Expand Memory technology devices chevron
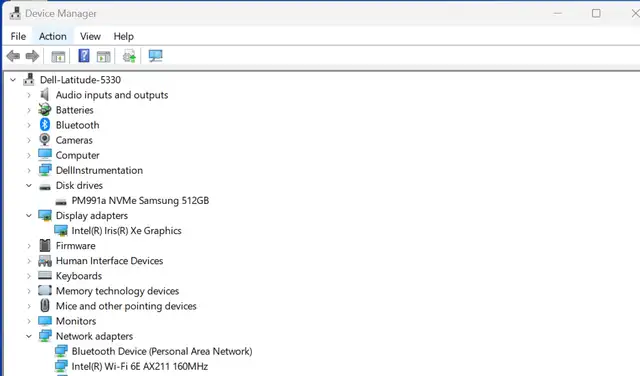The width and height of the screenshot is (640, 376). (x=29, y=291)
